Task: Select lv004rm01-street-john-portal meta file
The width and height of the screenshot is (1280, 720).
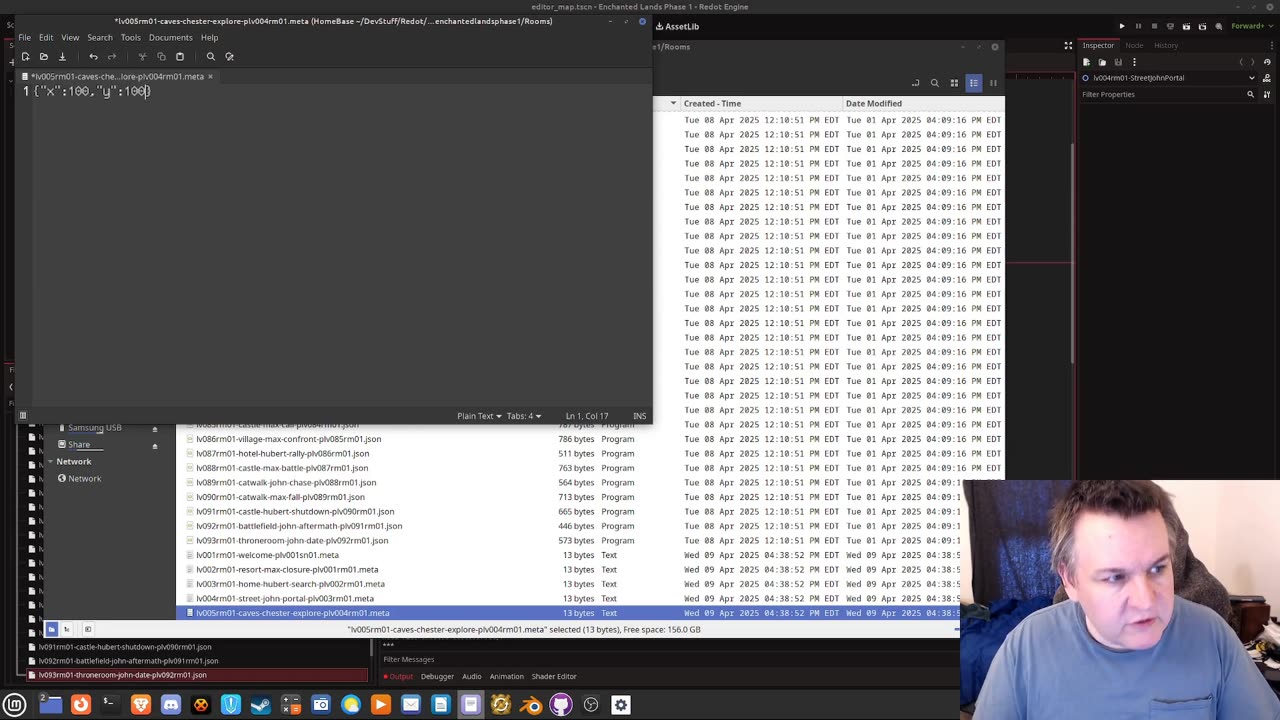Action: 285,598
